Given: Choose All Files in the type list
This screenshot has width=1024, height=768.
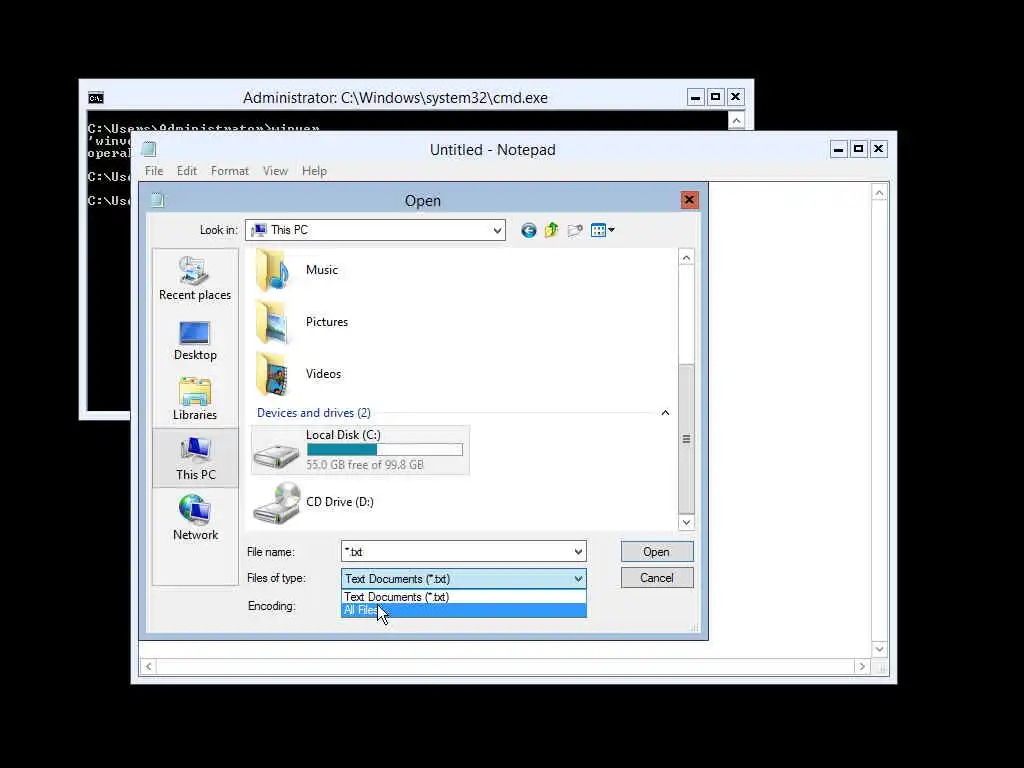Looking at the screenshot, I should 464,610.
